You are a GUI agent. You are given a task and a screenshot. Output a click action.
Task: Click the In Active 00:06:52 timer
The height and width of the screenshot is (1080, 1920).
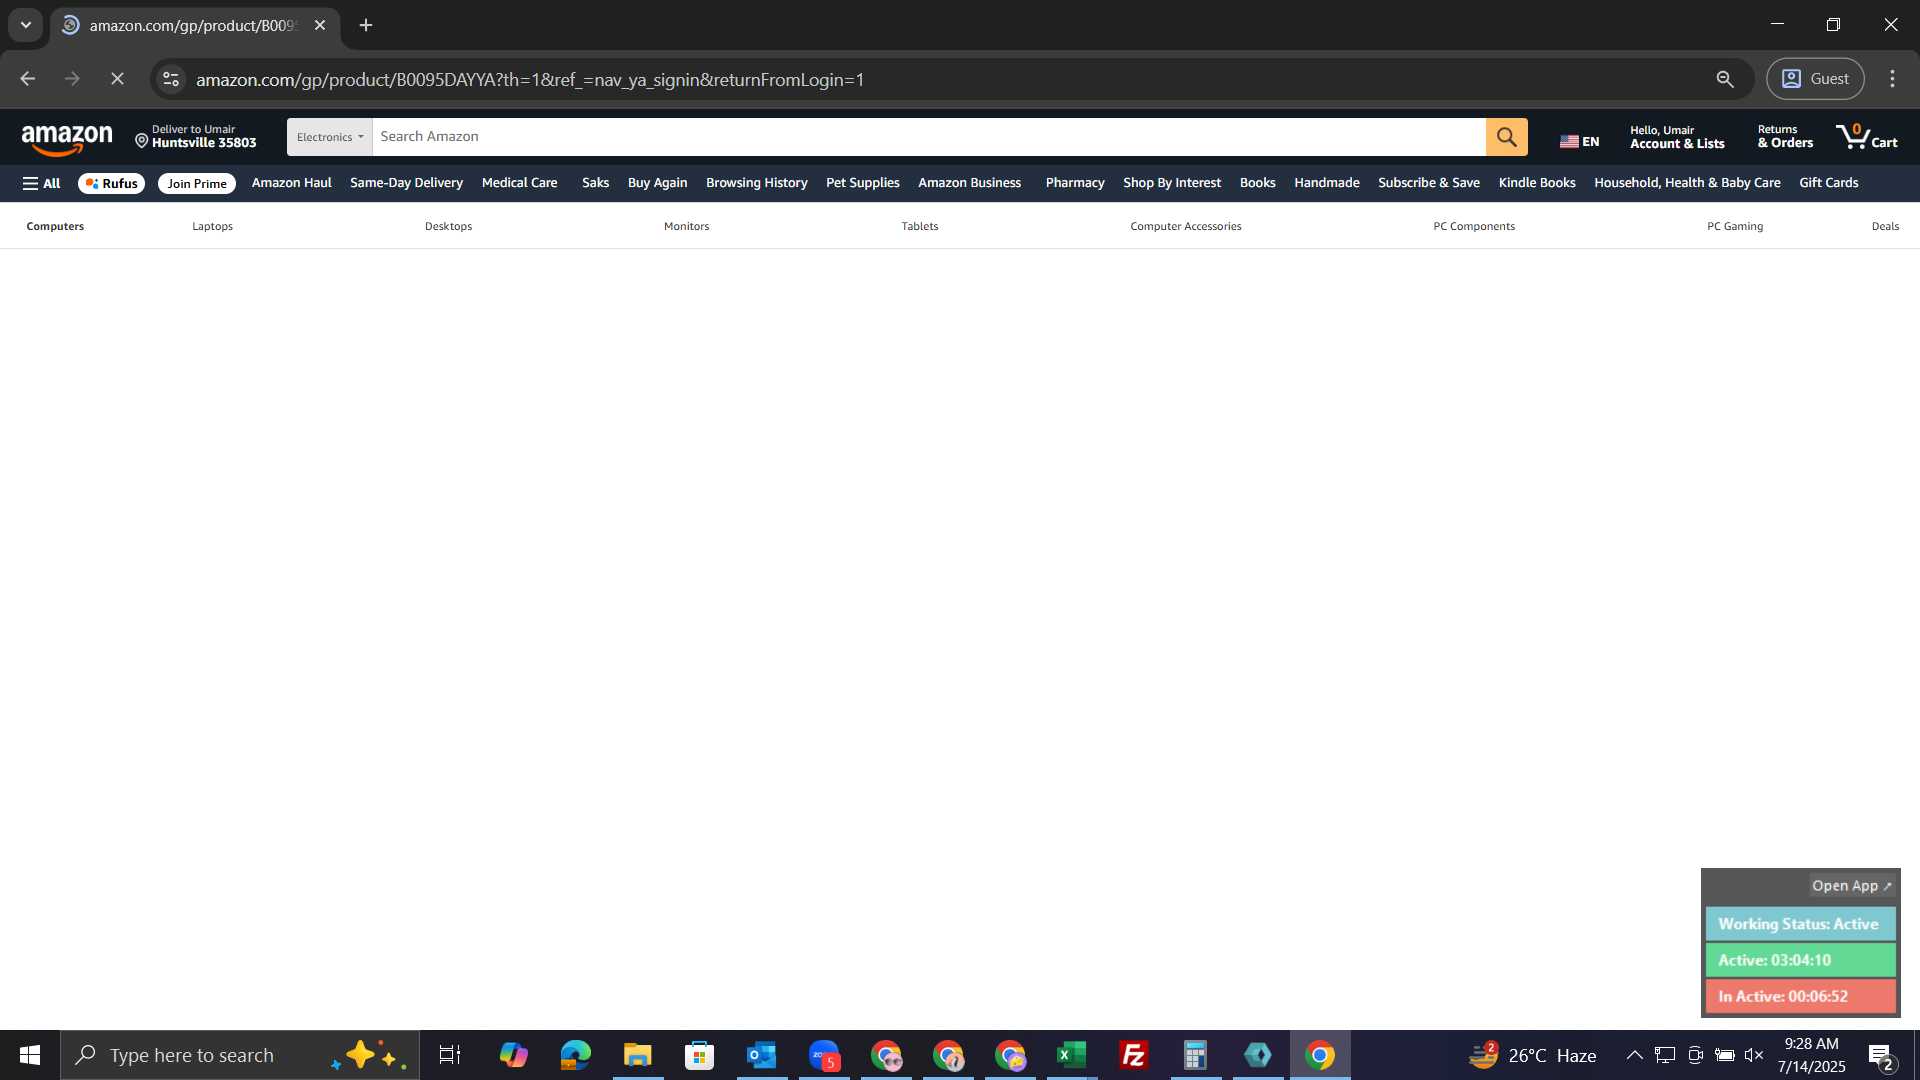[1800, 996]
